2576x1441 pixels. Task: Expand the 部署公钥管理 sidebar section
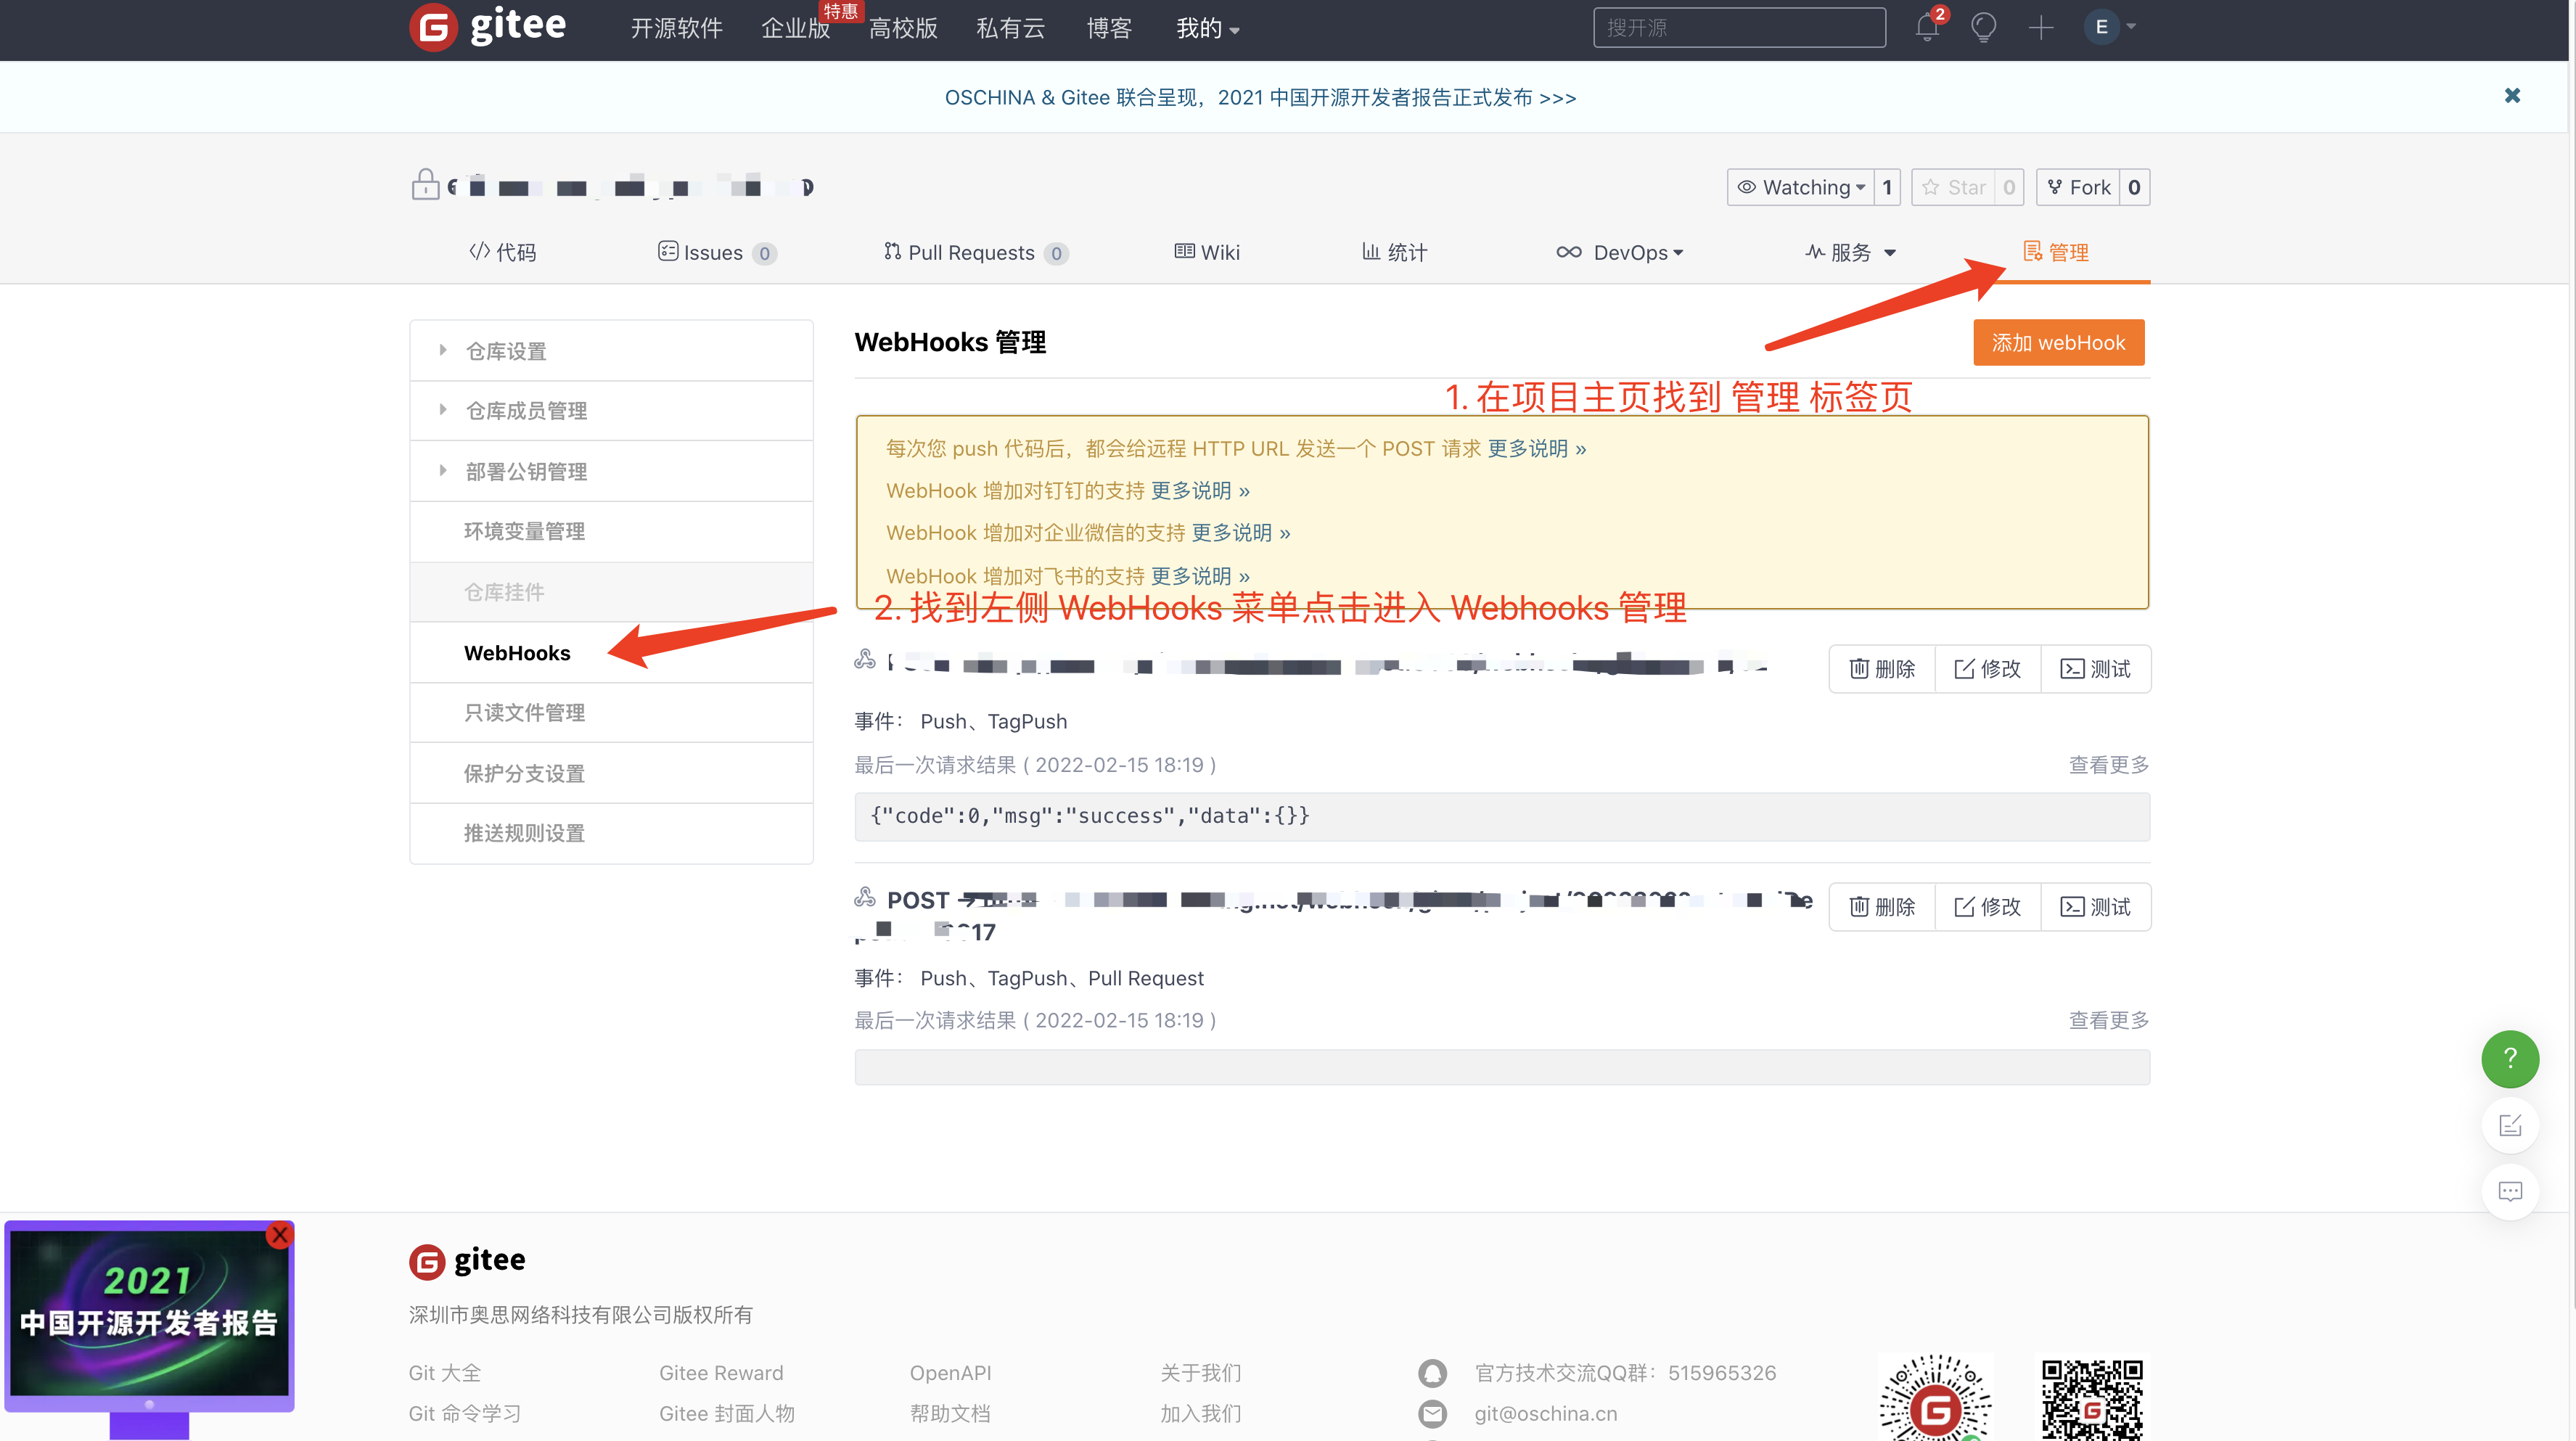click(526, 471)
